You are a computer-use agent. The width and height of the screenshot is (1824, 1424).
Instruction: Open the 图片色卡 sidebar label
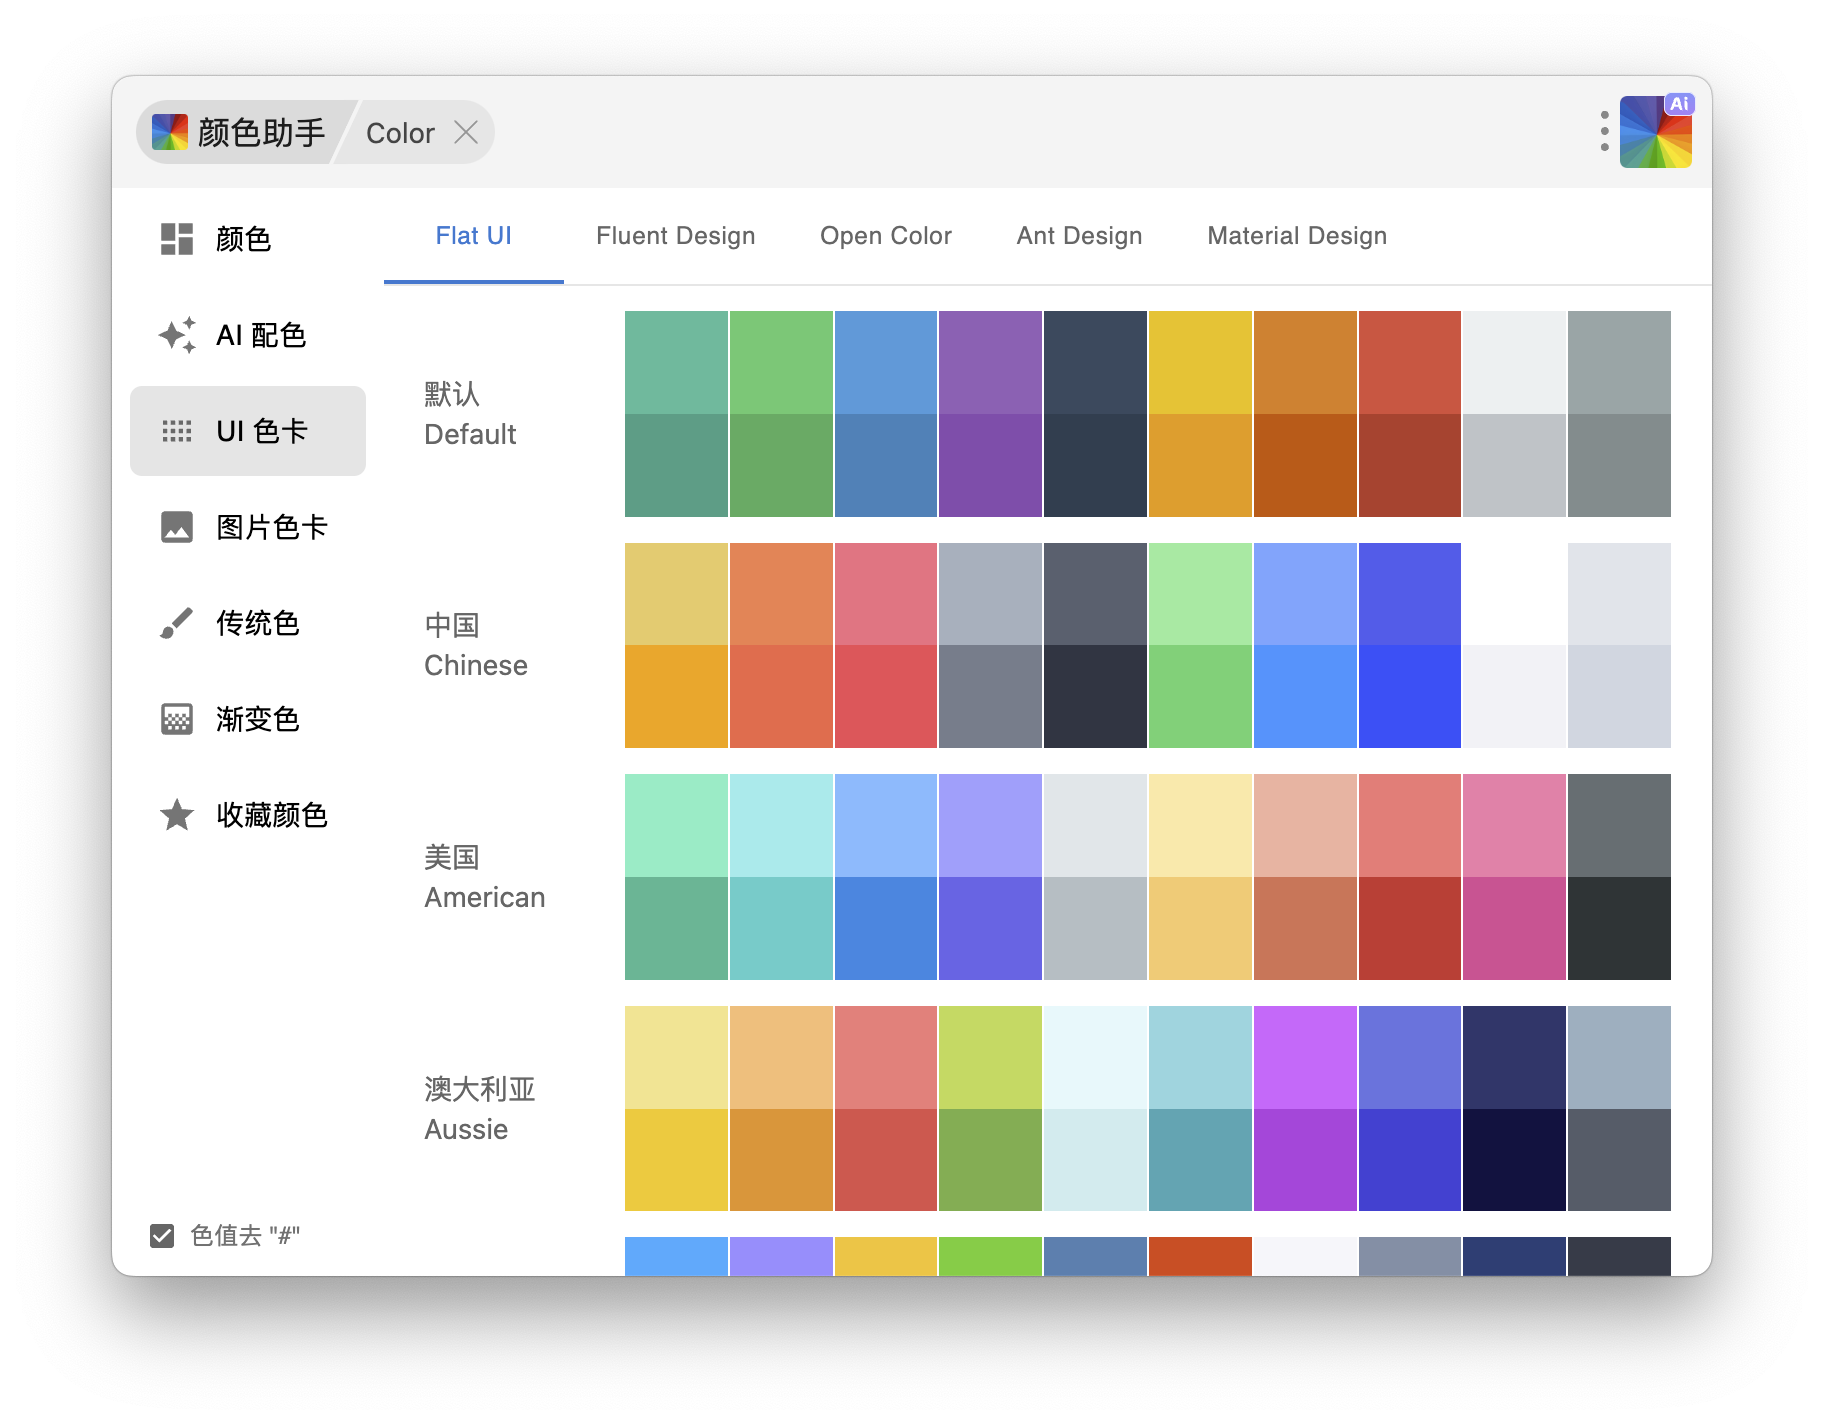point(272,527)
